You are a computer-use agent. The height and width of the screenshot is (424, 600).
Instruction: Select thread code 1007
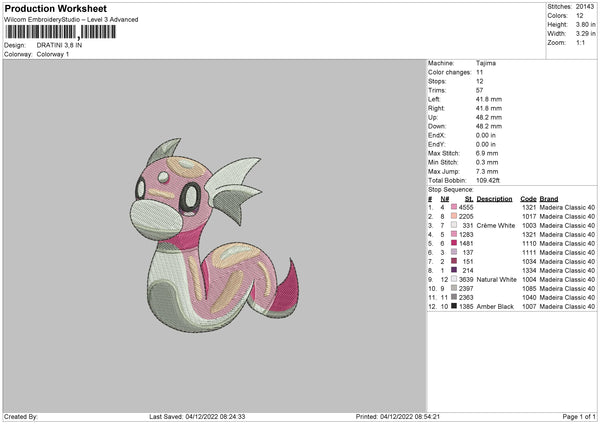(x=529, y=307)
